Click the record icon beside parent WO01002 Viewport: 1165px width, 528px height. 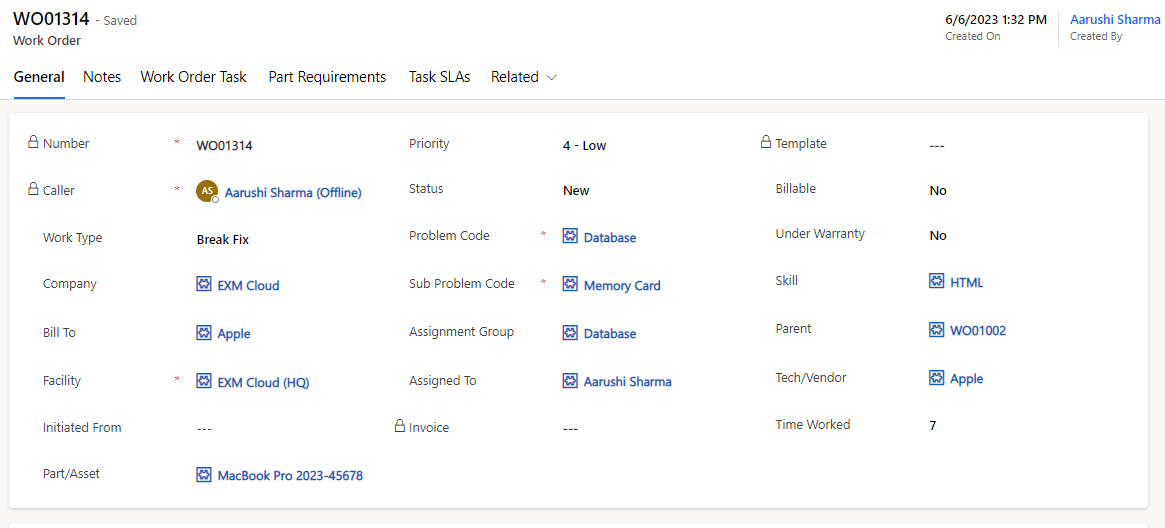pos(937,330)
